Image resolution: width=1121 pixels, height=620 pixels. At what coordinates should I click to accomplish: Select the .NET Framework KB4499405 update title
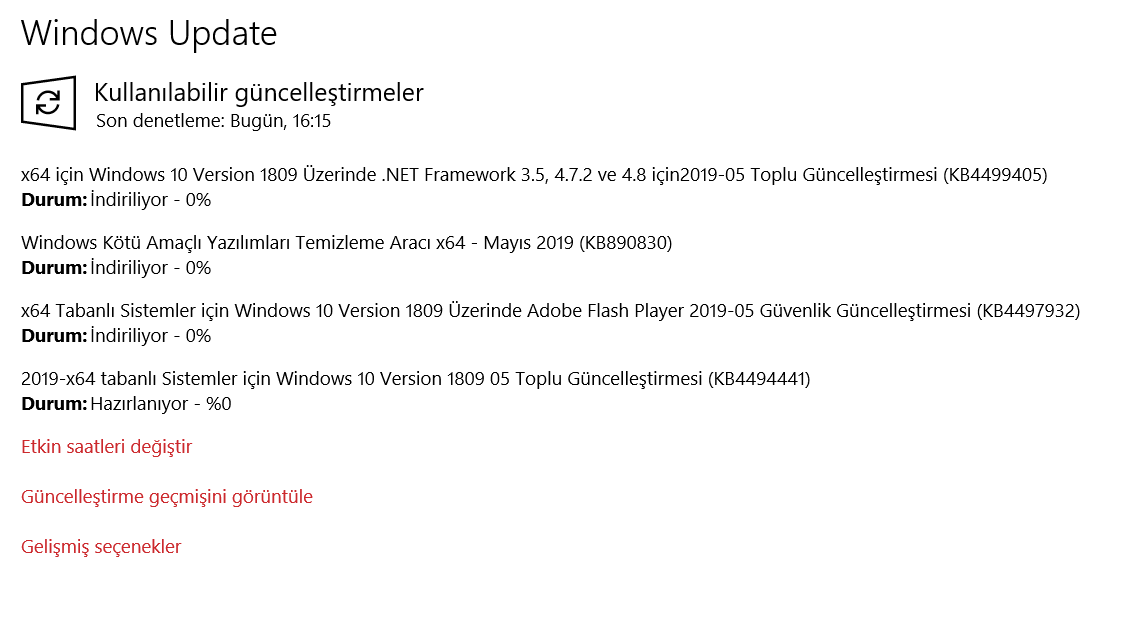tap(533, 175)
